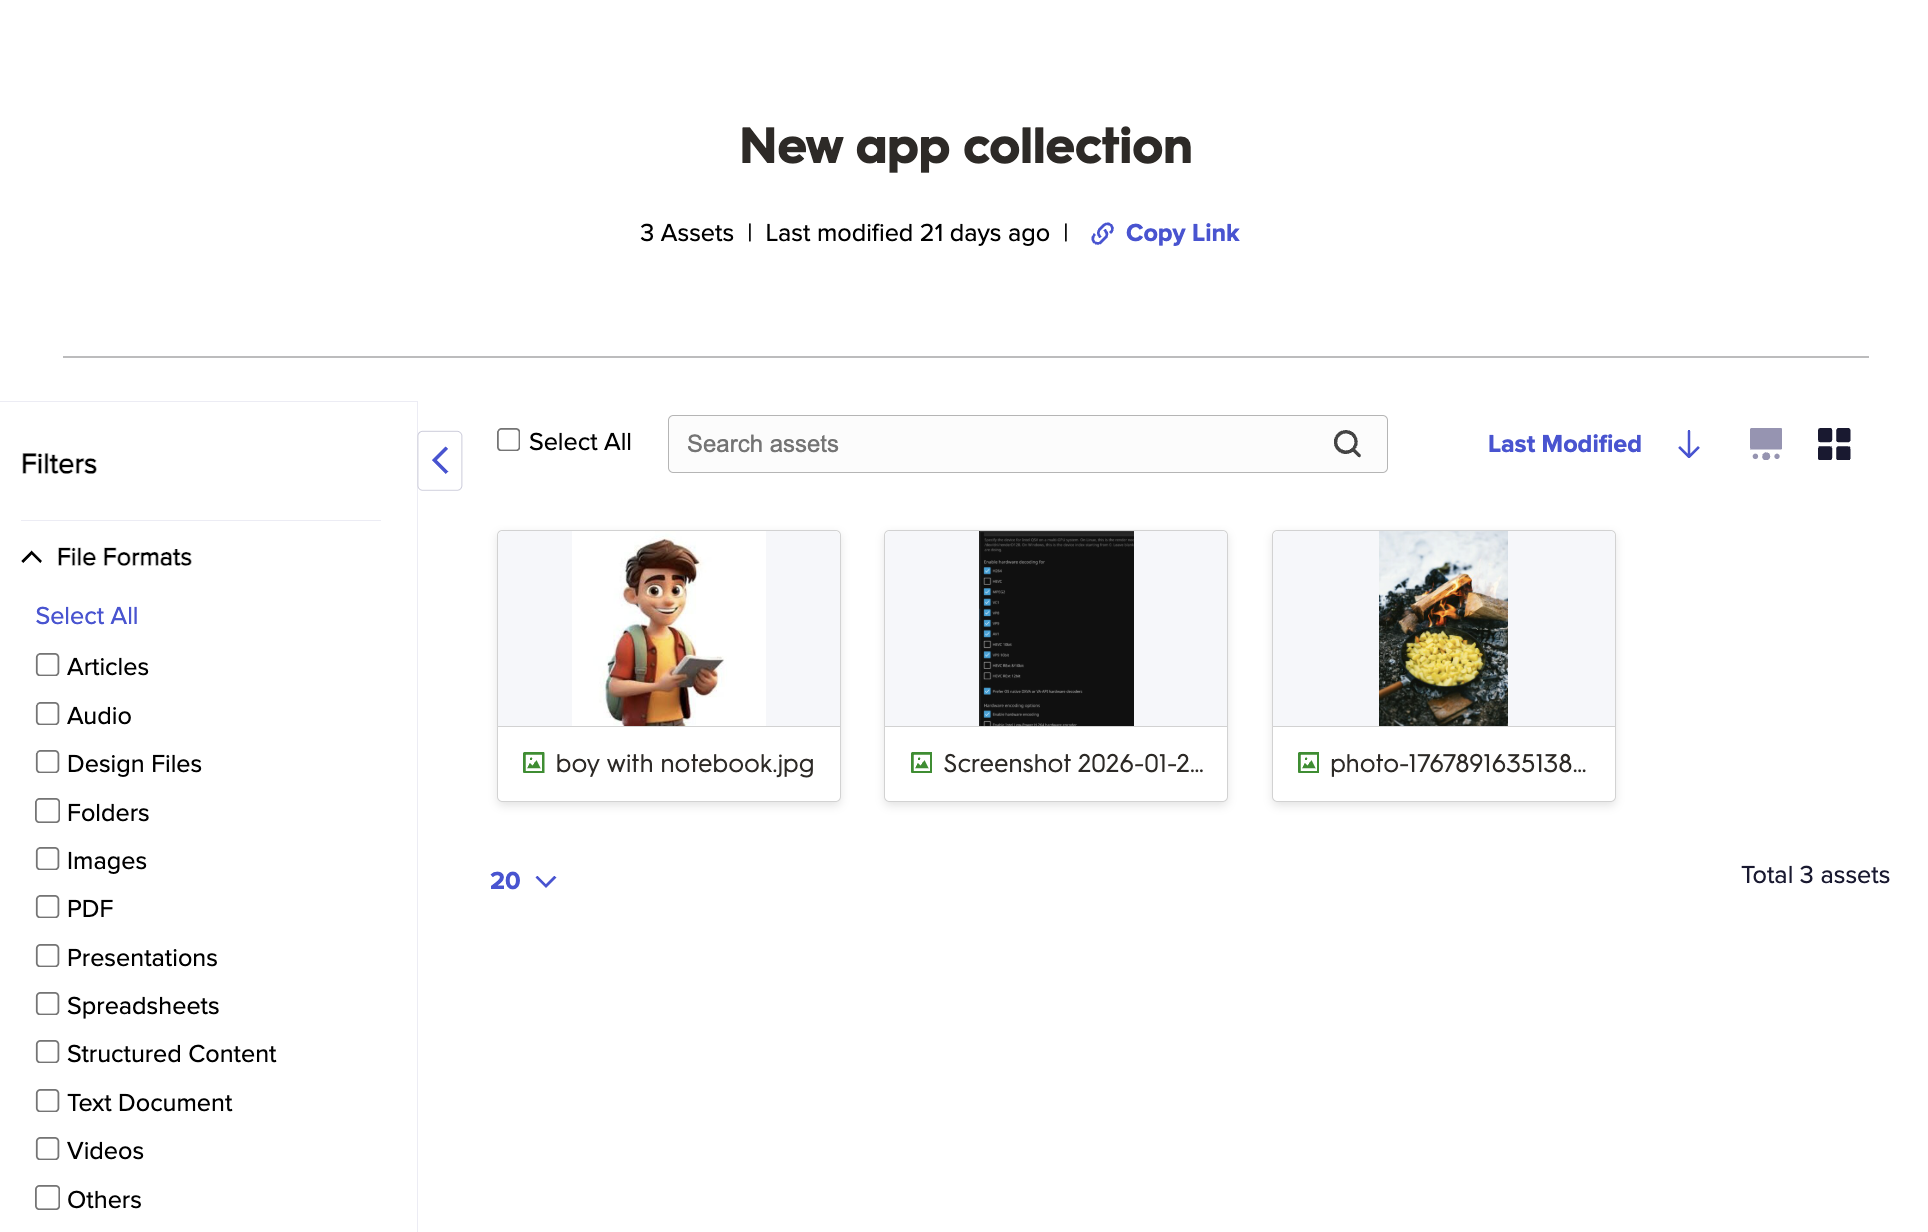Click the chain link icon beside Copy Link

pos(1101,233)
